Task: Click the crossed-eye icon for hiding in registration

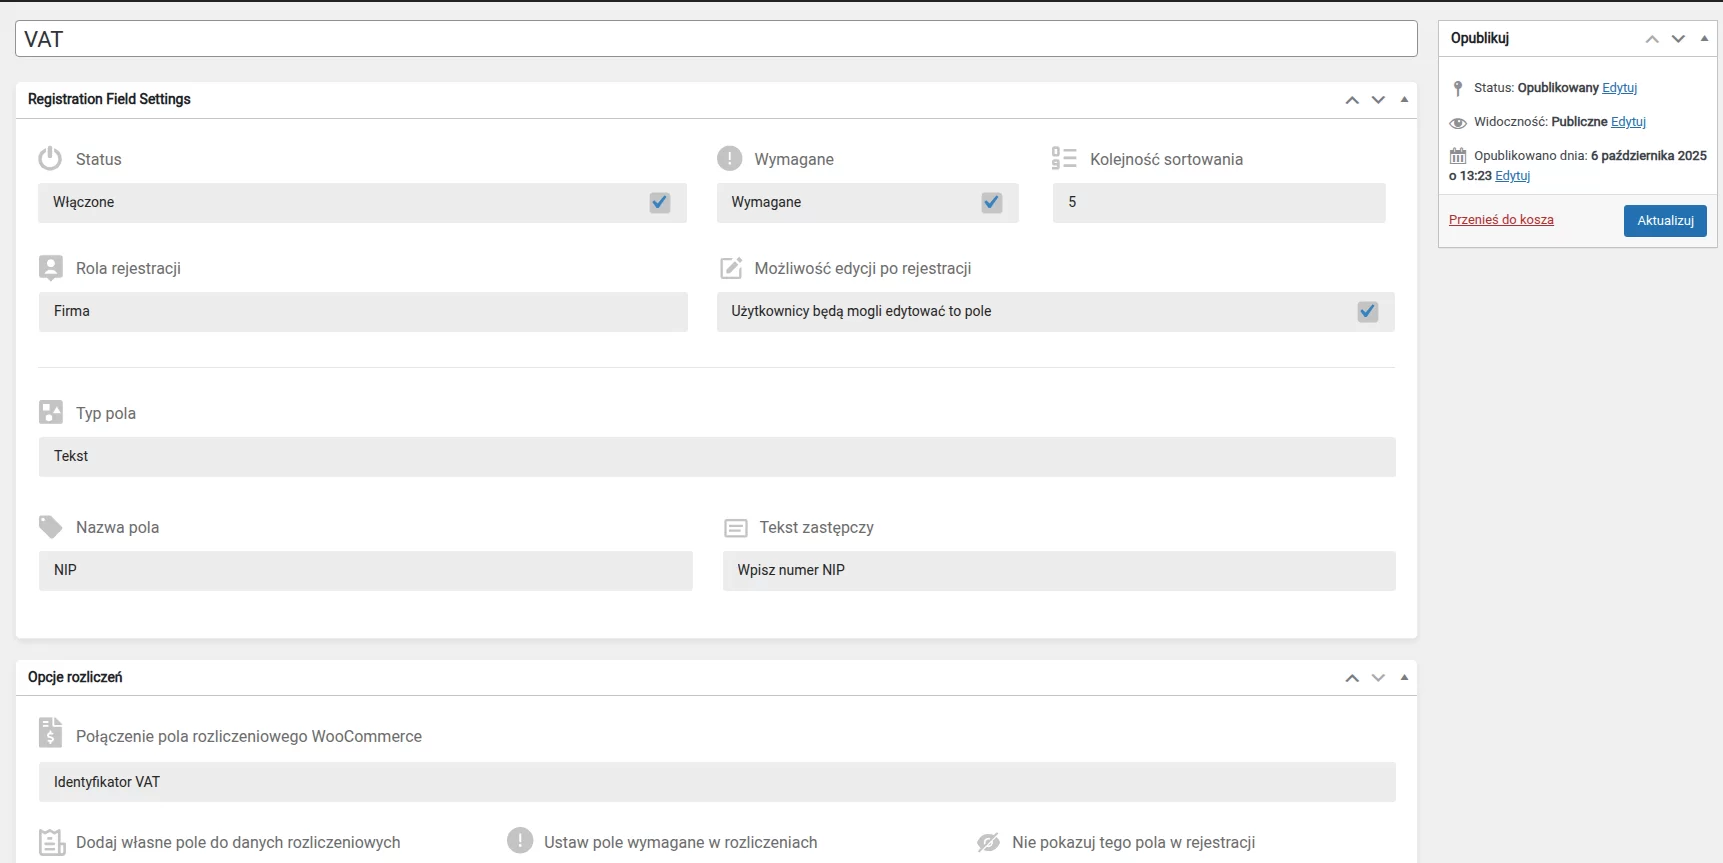Action: coord(988,842)
